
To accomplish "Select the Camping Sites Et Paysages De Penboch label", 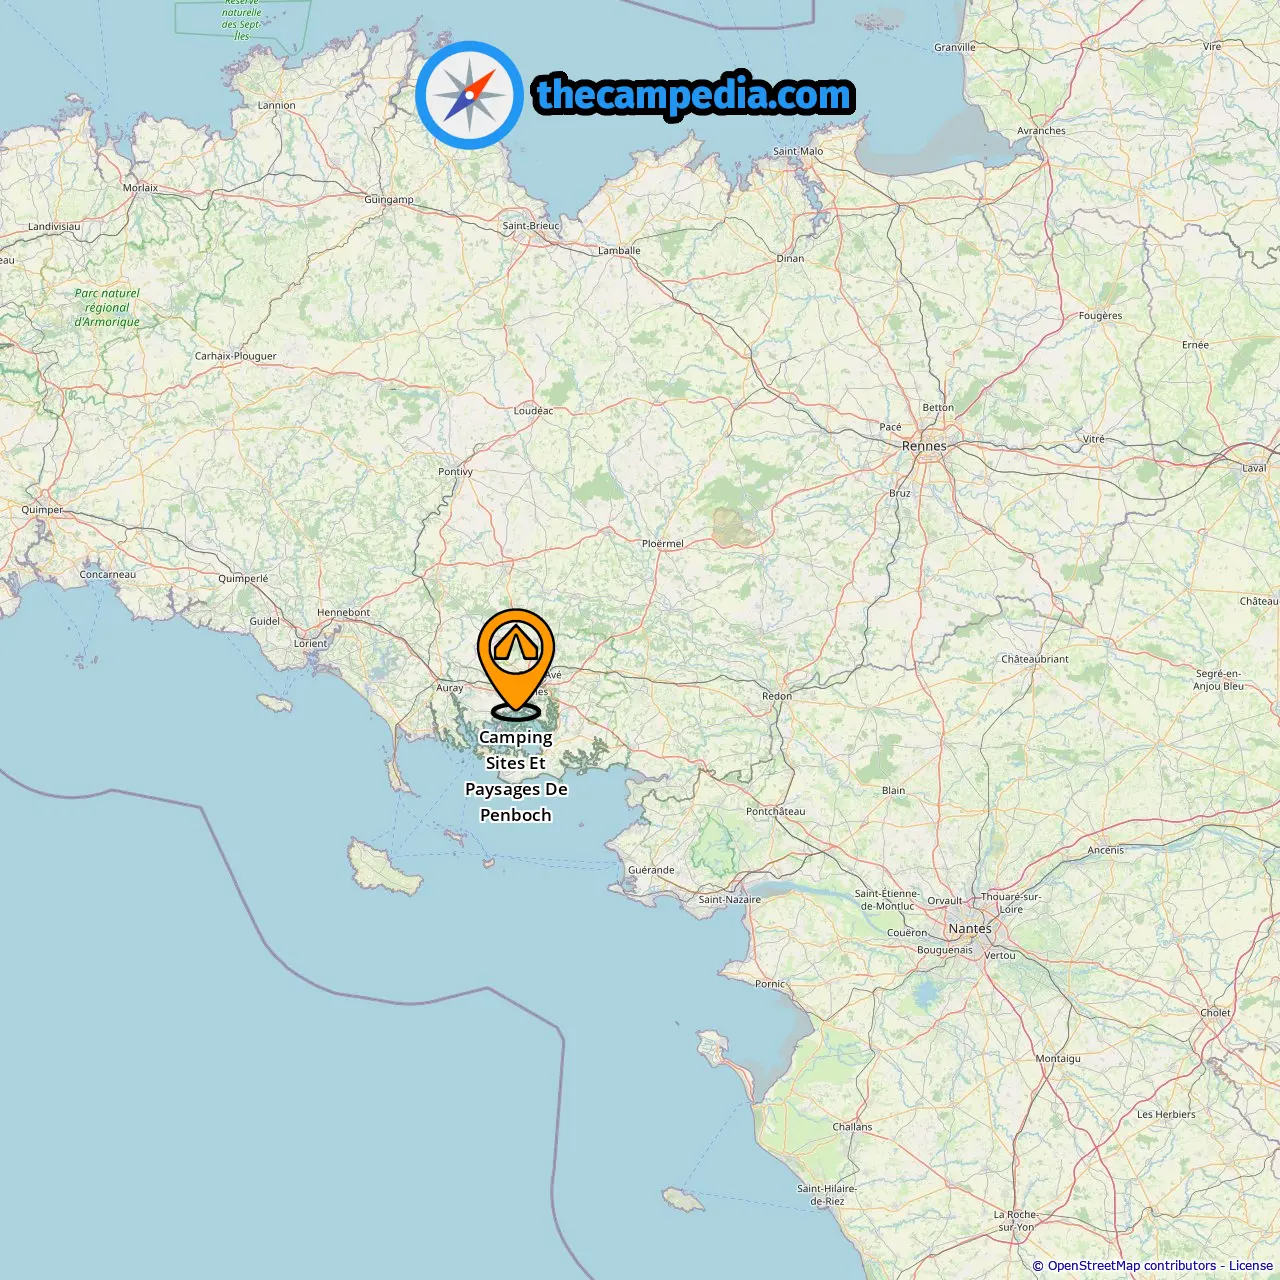I will coord(516,776).
